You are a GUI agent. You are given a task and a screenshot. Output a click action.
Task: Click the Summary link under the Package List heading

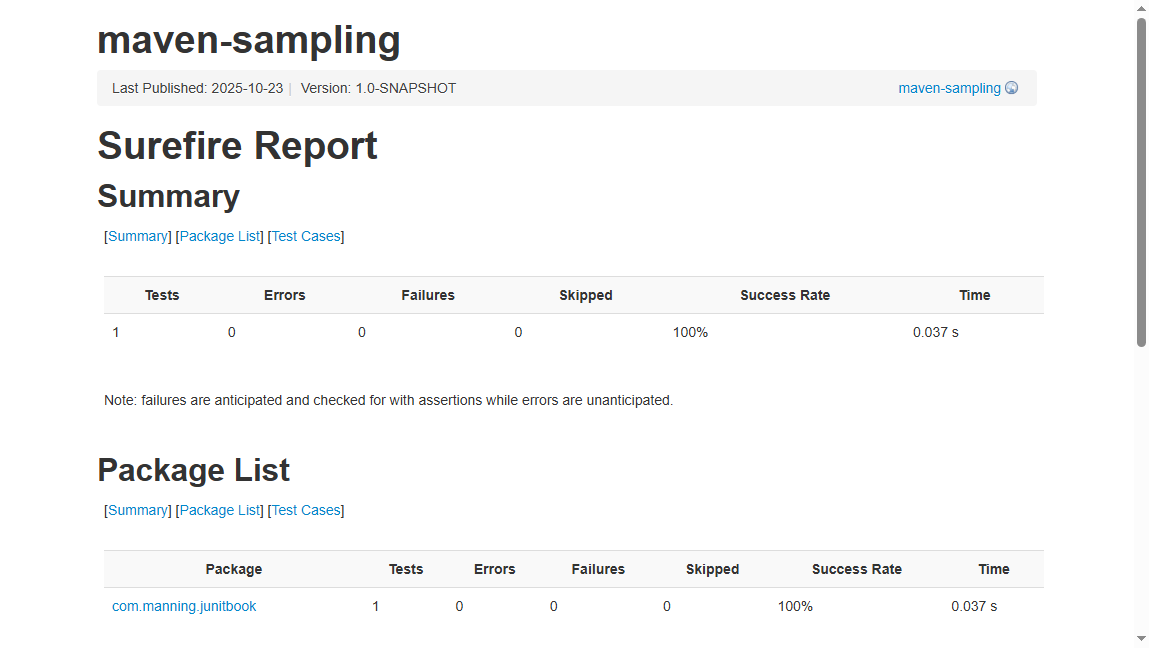138,510
